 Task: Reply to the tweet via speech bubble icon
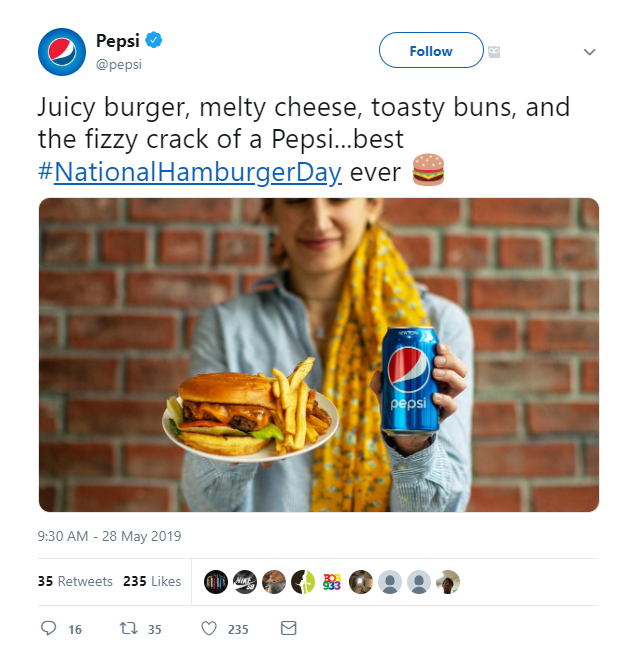48,629
